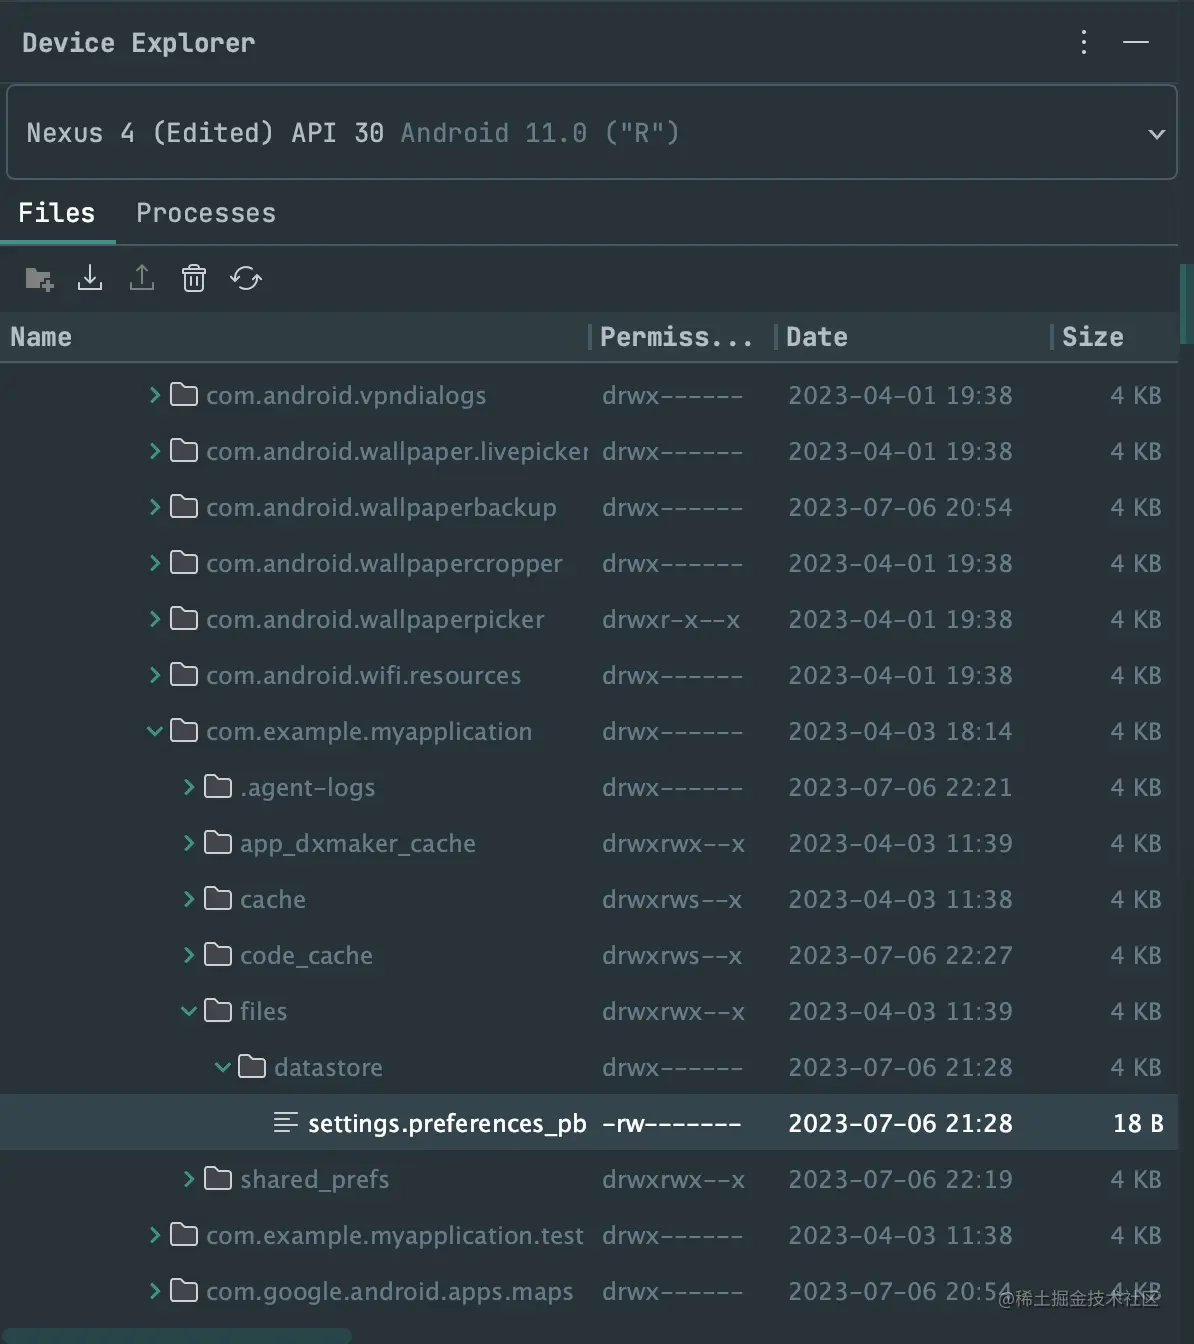1194x1344 pixels.
Task: Expand the code_cache folder chevron
Action: (x=189, y=955)
